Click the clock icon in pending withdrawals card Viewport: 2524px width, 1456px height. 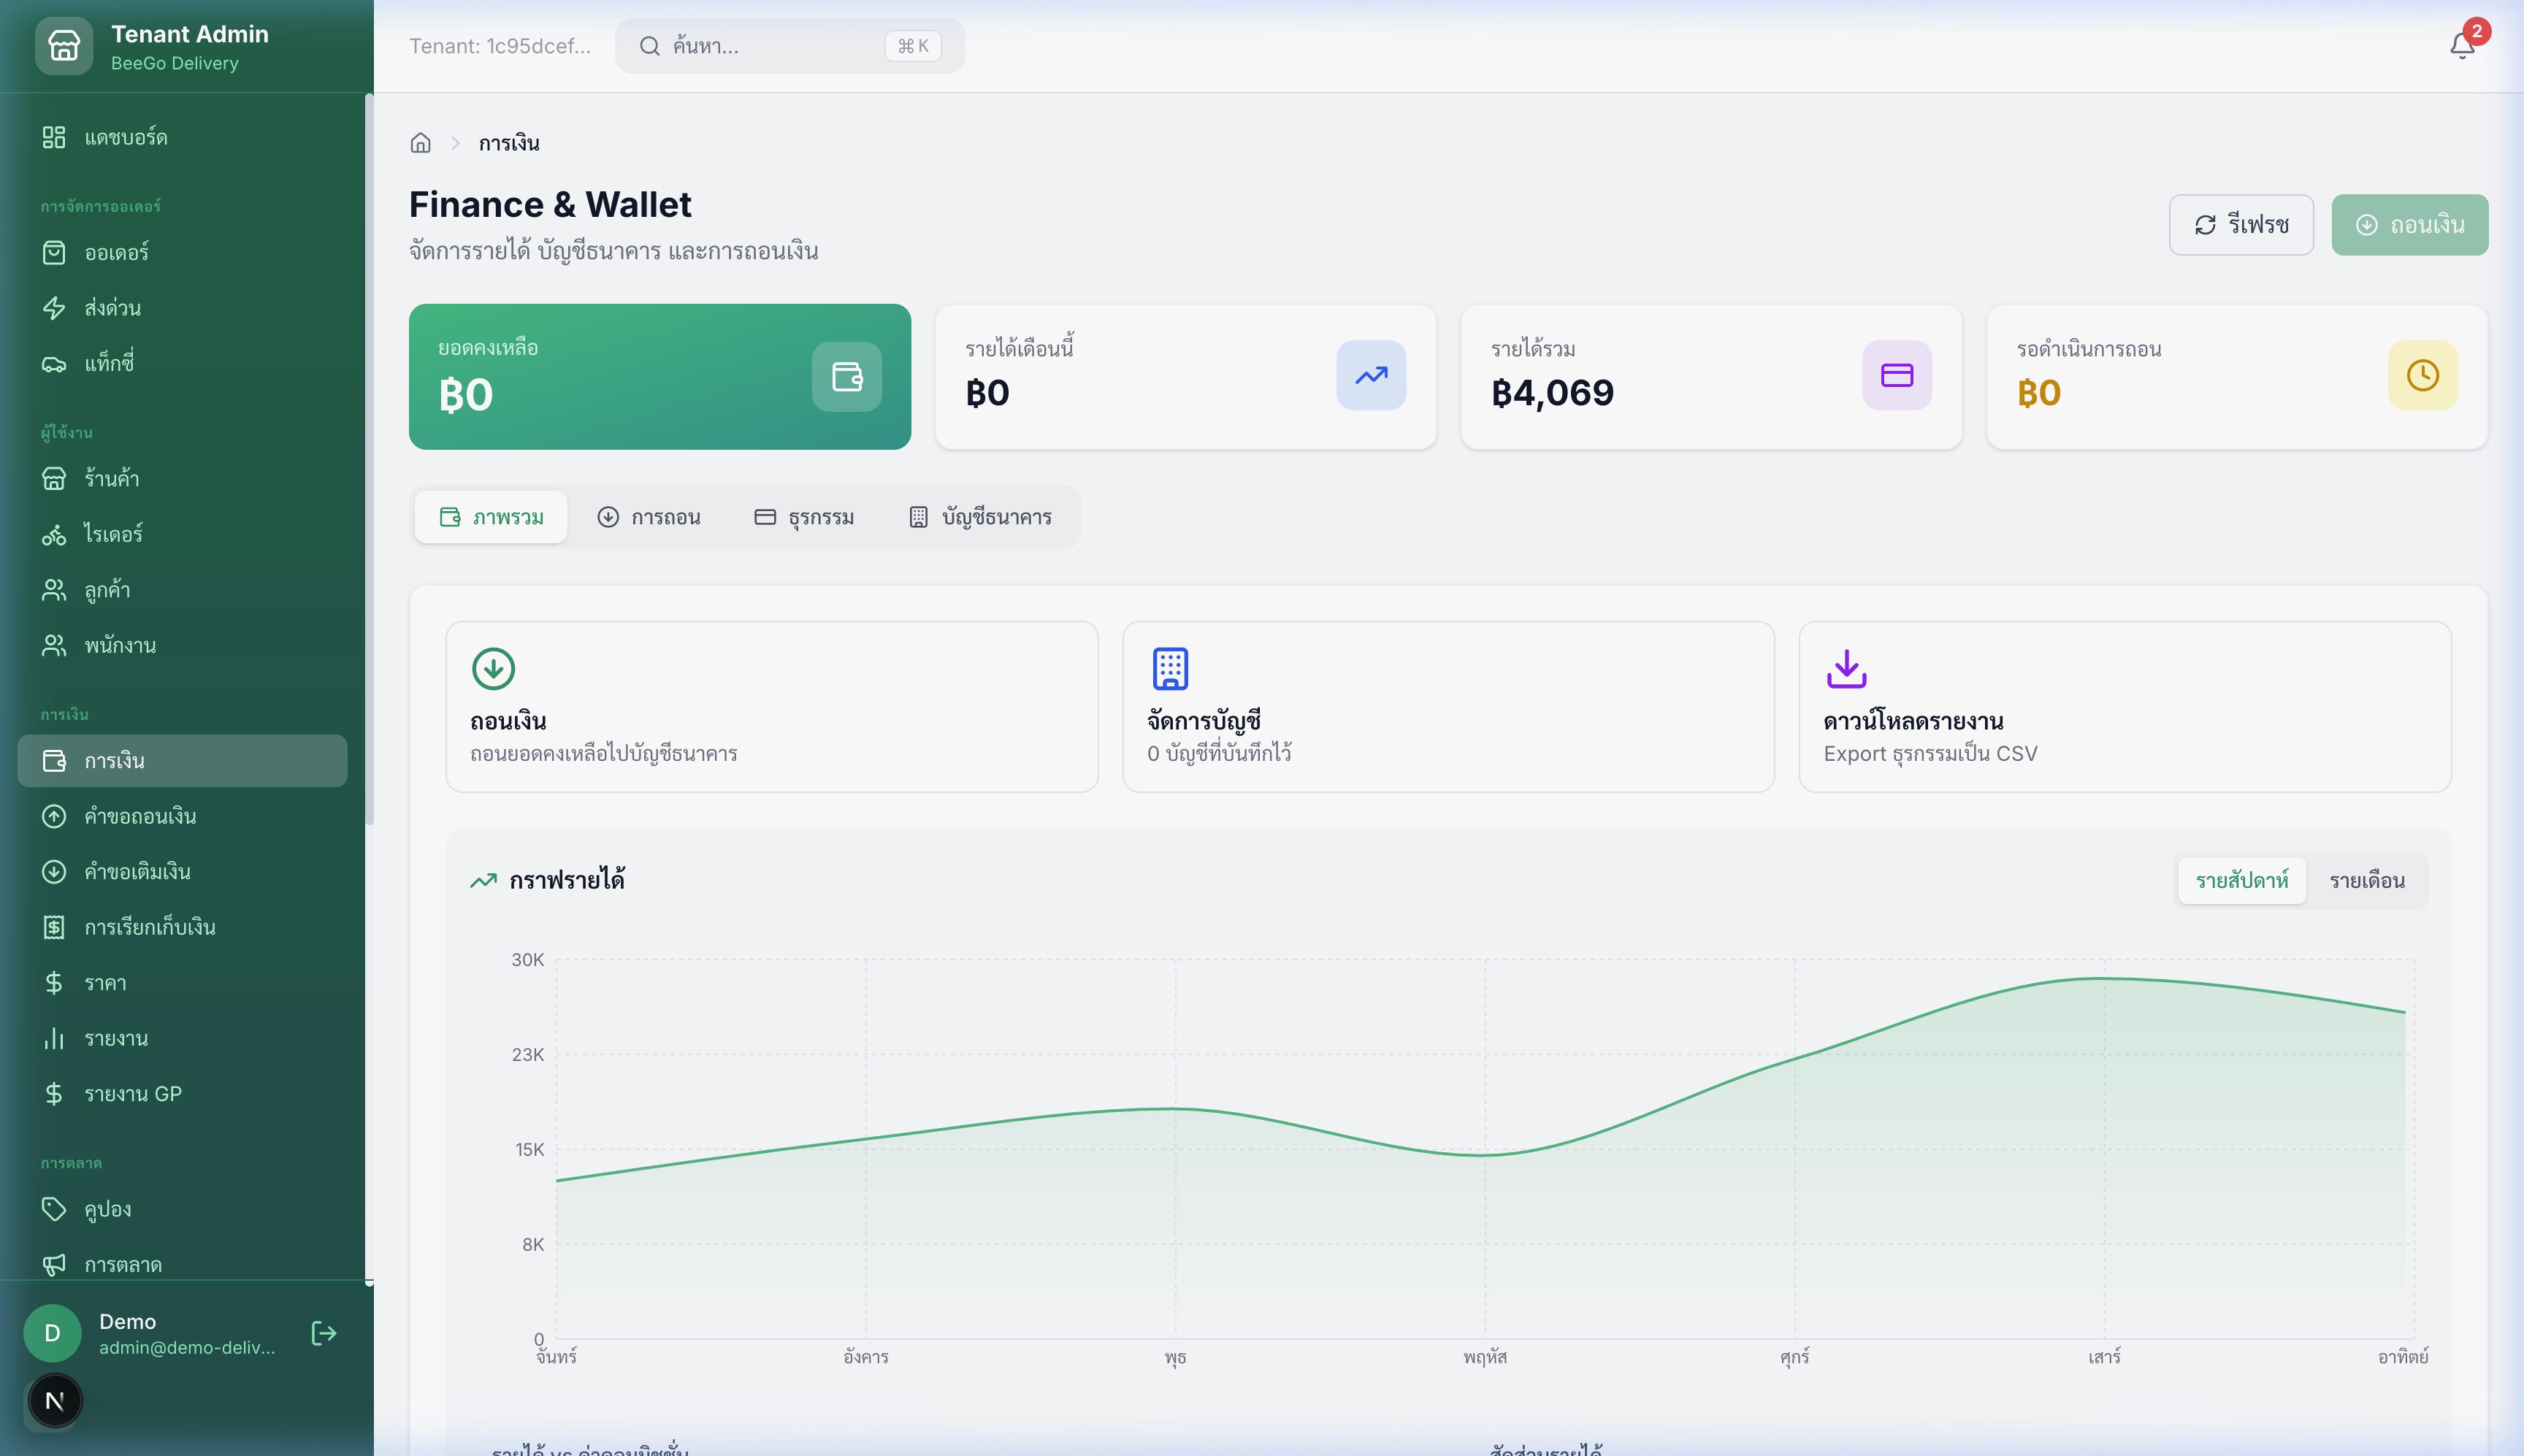[2422, 376]
